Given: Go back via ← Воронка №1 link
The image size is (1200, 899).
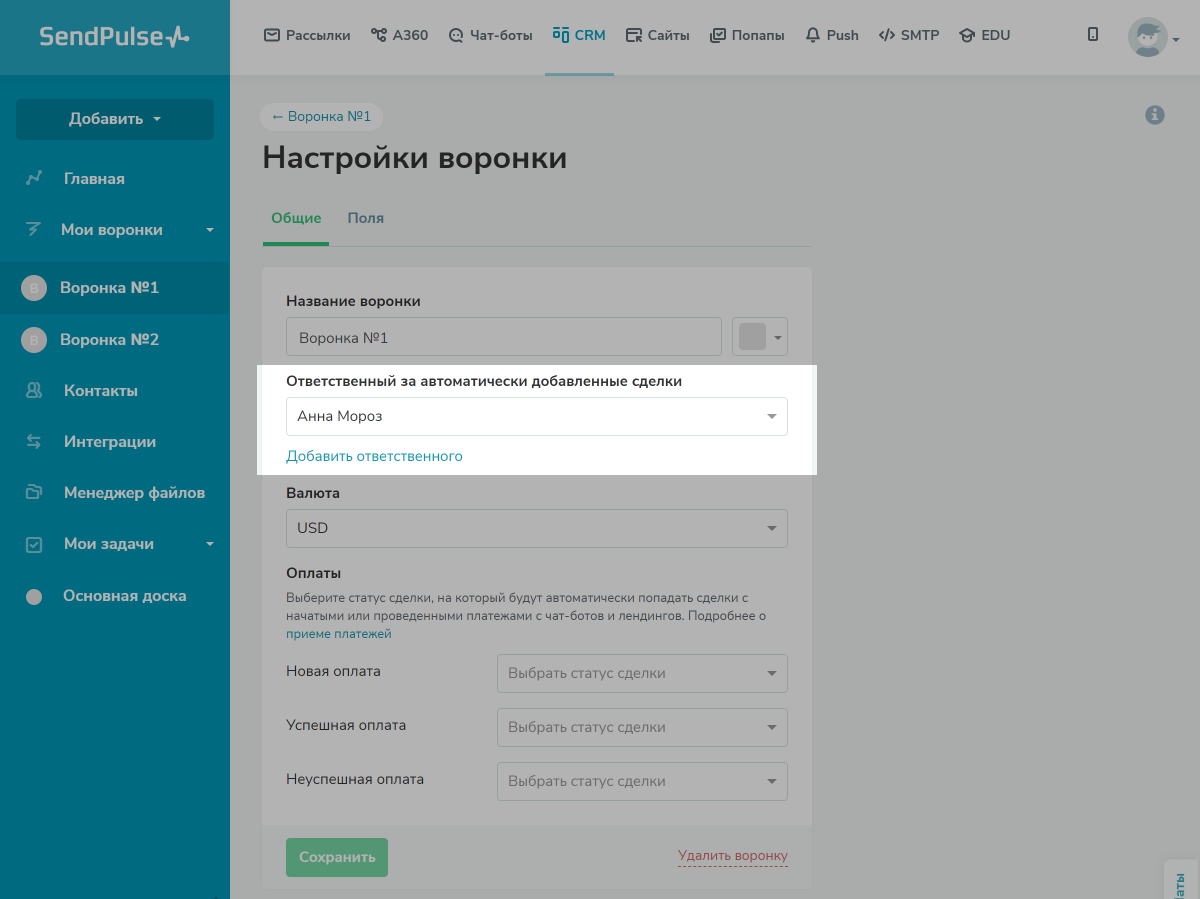Looking at the screenshot, I should tap(321, 116).
